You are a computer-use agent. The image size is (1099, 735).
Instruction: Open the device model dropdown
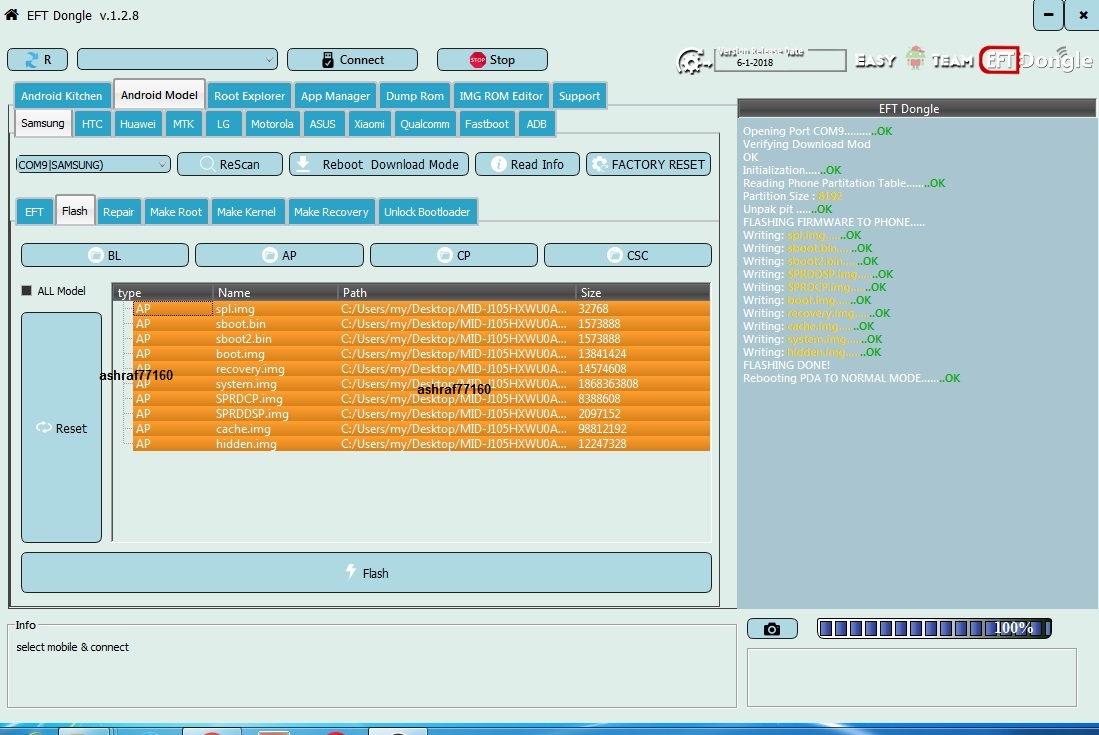177,60
